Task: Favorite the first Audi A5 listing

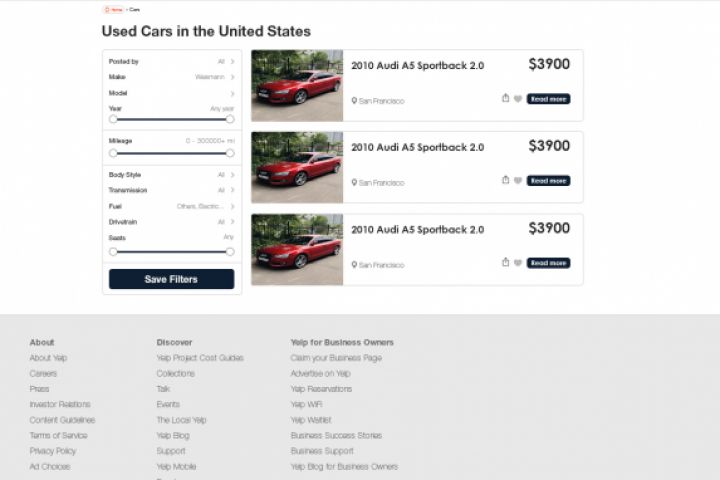Action: coord(518,99)
